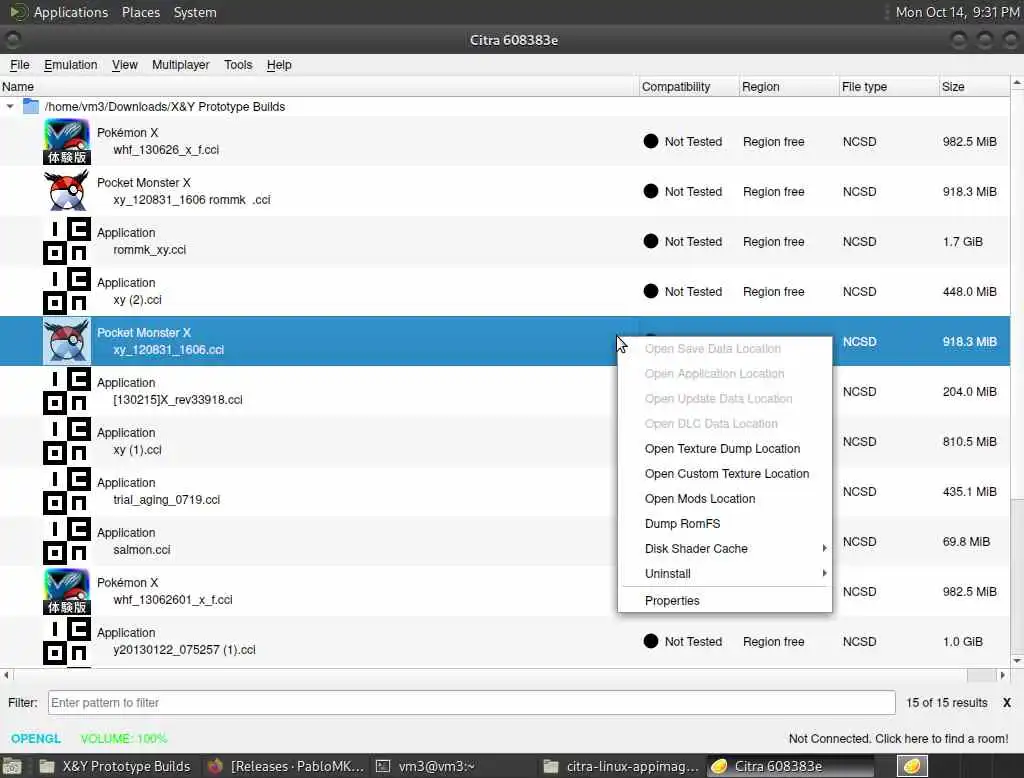This screenshot has height=778, width=1024.
Task: Click the horizontal scrollbar right arrow
Action: coord(1002,675)
